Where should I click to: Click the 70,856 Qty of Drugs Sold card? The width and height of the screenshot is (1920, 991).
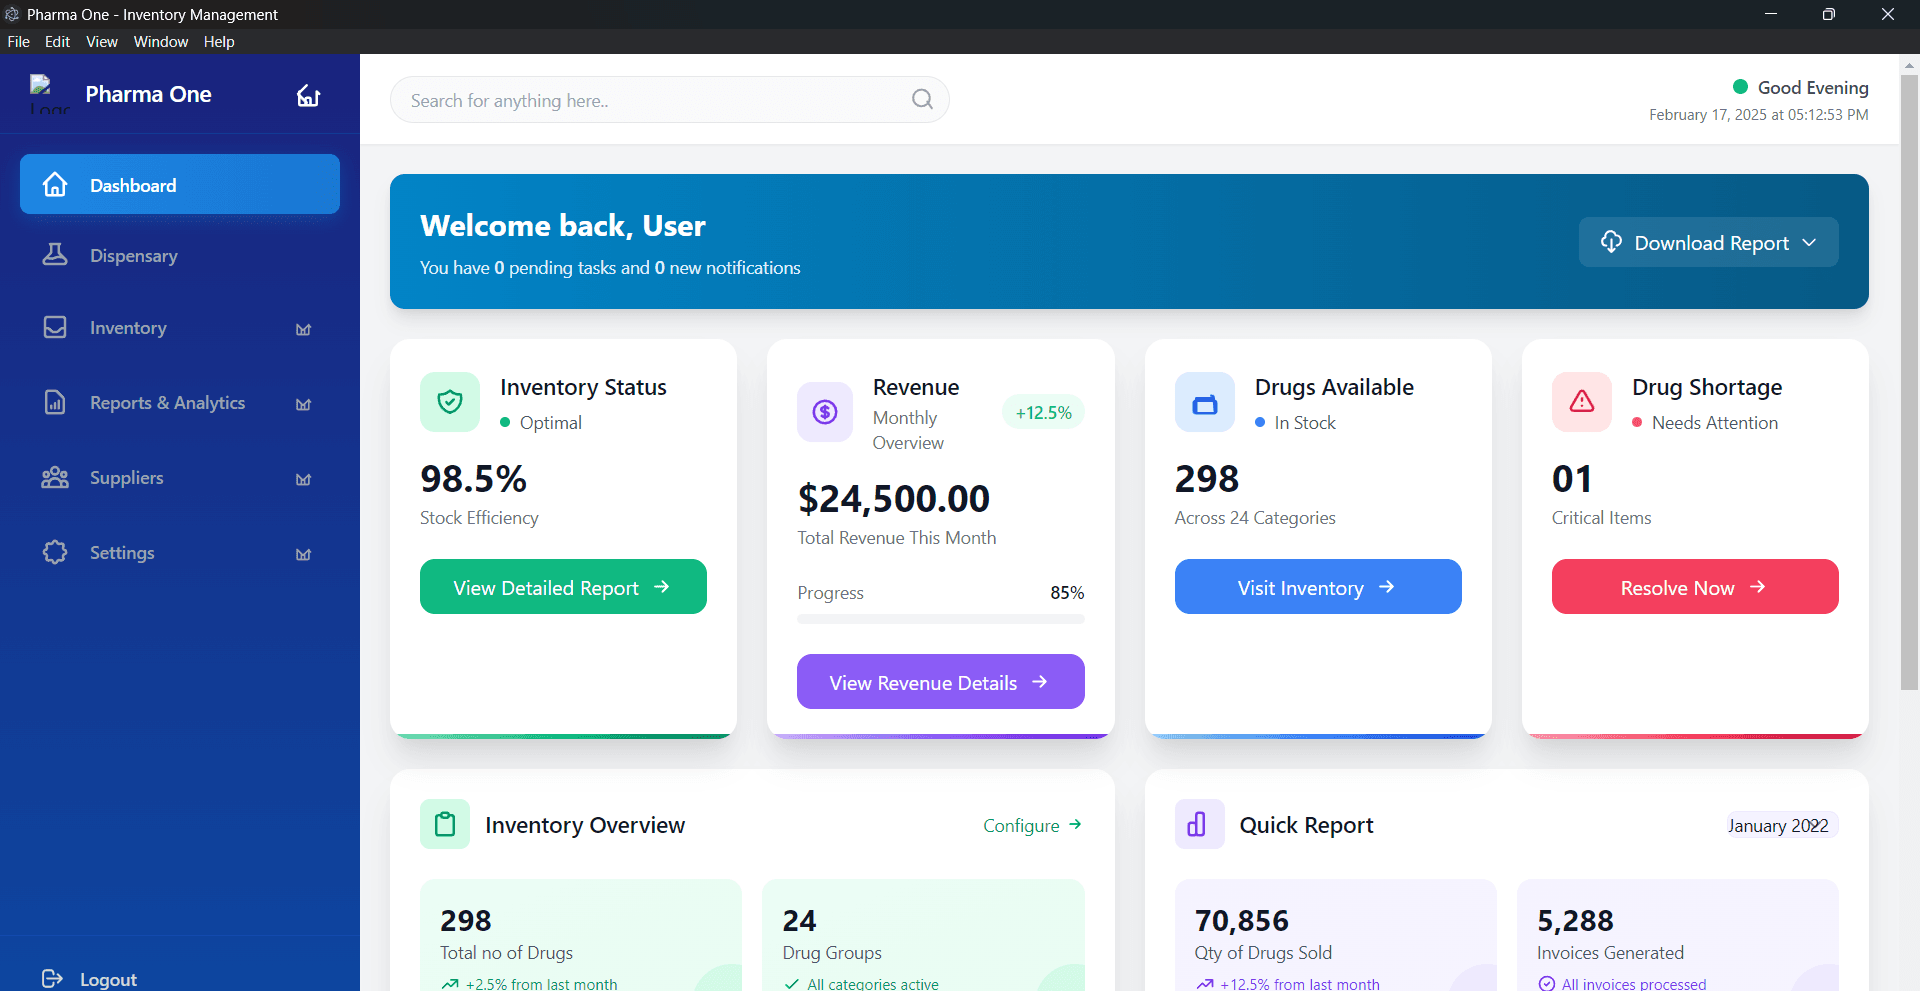[x=1335, y=935]
